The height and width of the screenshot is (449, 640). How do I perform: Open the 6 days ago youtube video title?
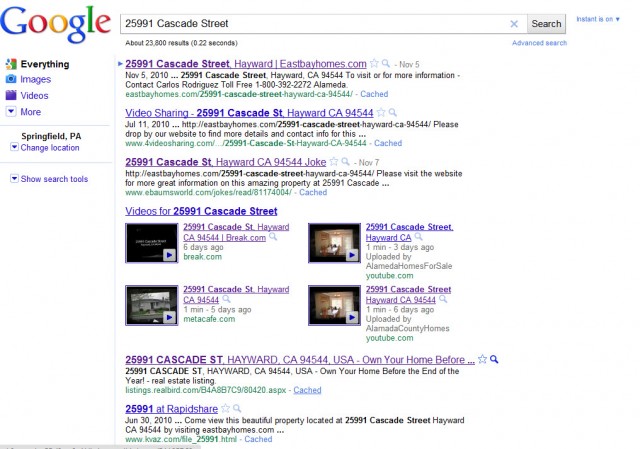pos(408,295)
